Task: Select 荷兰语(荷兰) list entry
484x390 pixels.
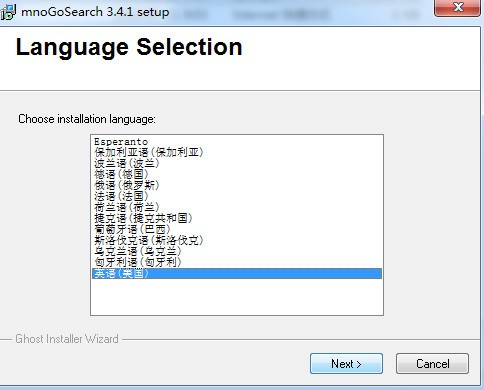Action: tap(237, 207)
